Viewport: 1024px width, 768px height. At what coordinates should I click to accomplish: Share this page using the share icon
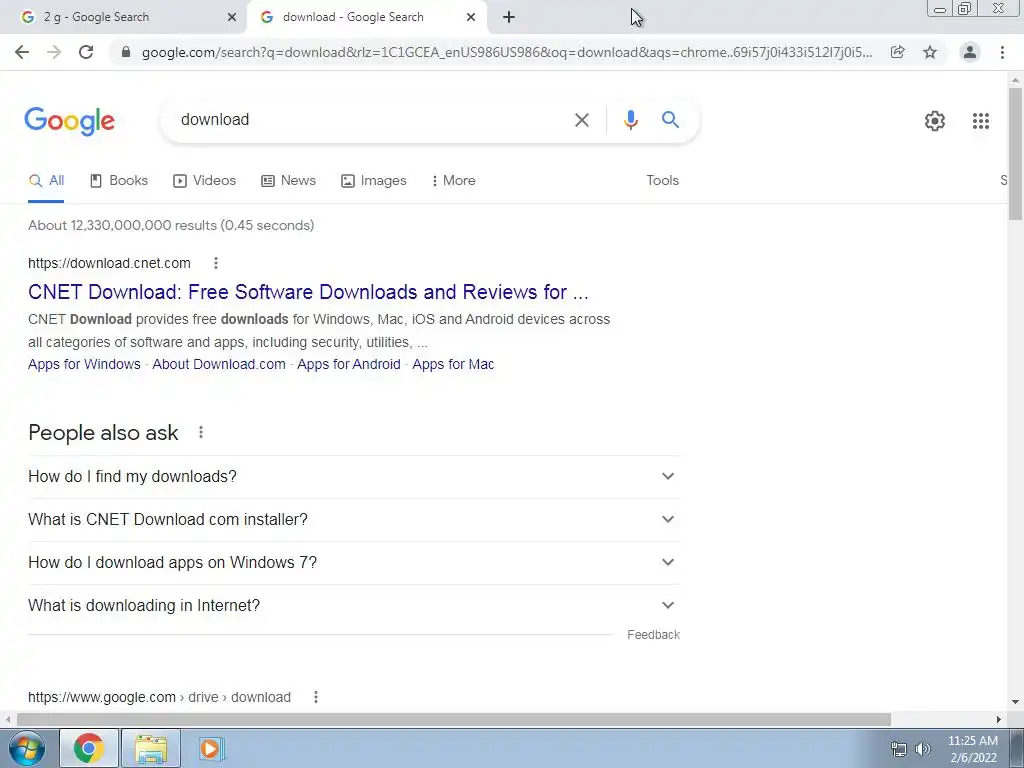898,52
